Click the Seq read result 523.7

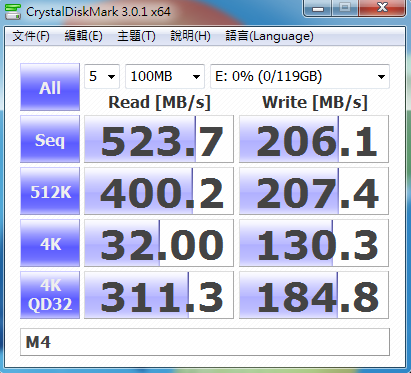coord(159,139)
